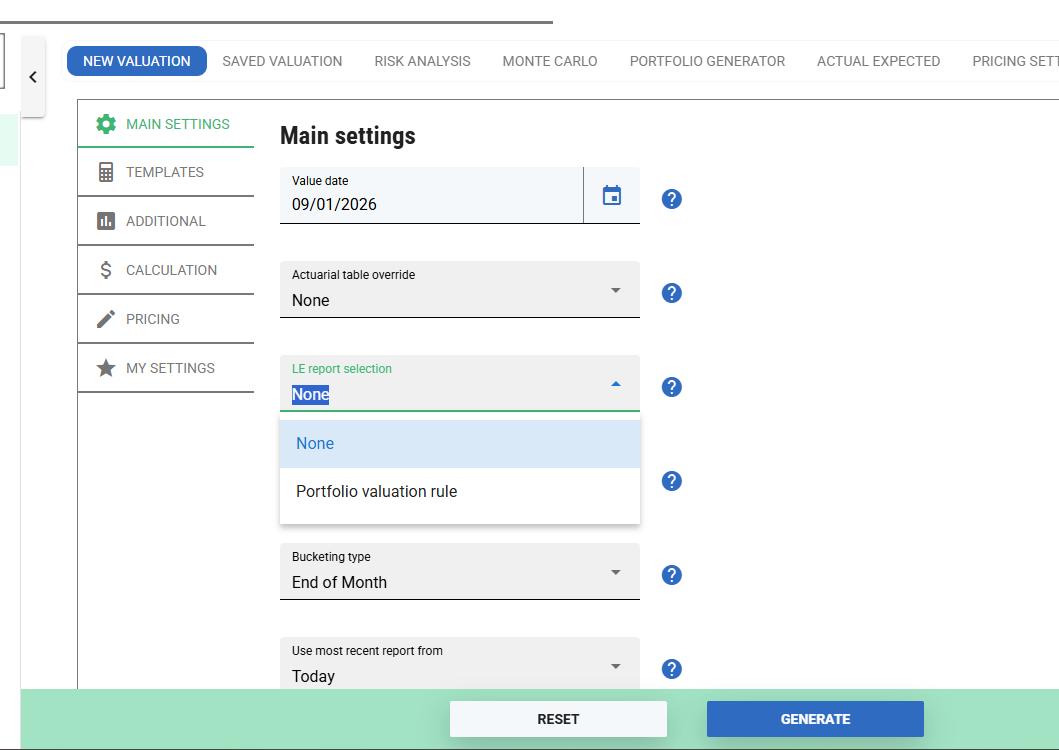This screenshot has height=750, width=1059.
Task: Click help icon beside LE report selection
Action: tap(672, 387)
